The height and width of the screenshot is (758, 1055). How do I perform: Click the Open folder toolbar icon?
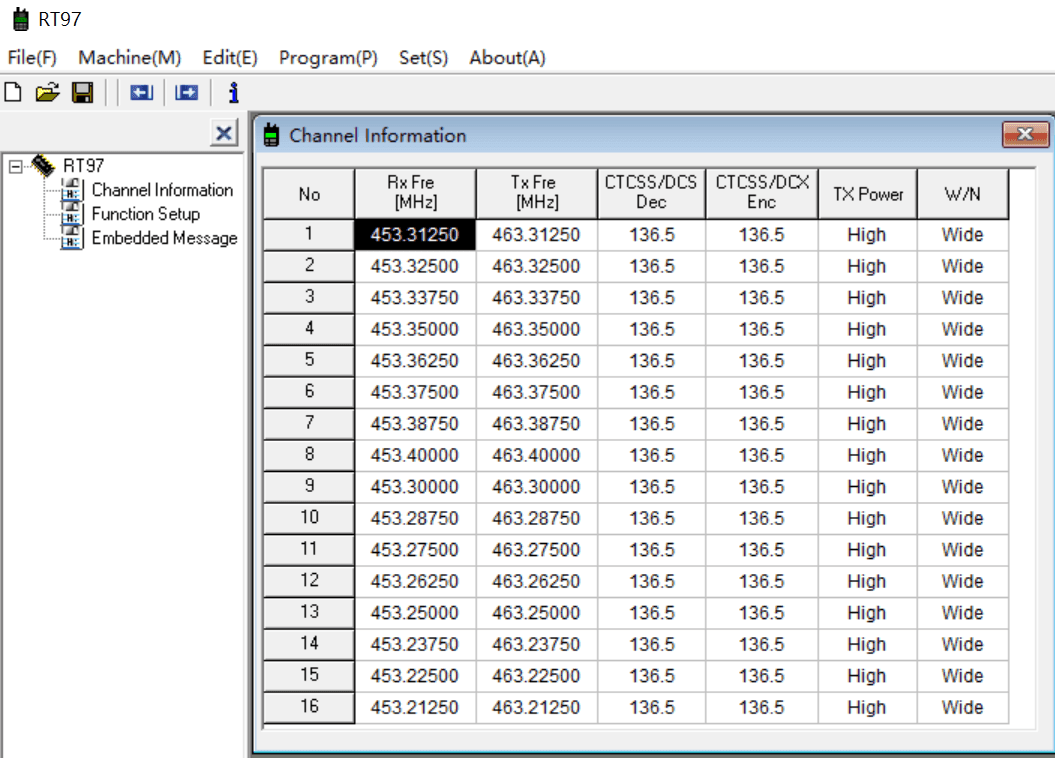47,93
